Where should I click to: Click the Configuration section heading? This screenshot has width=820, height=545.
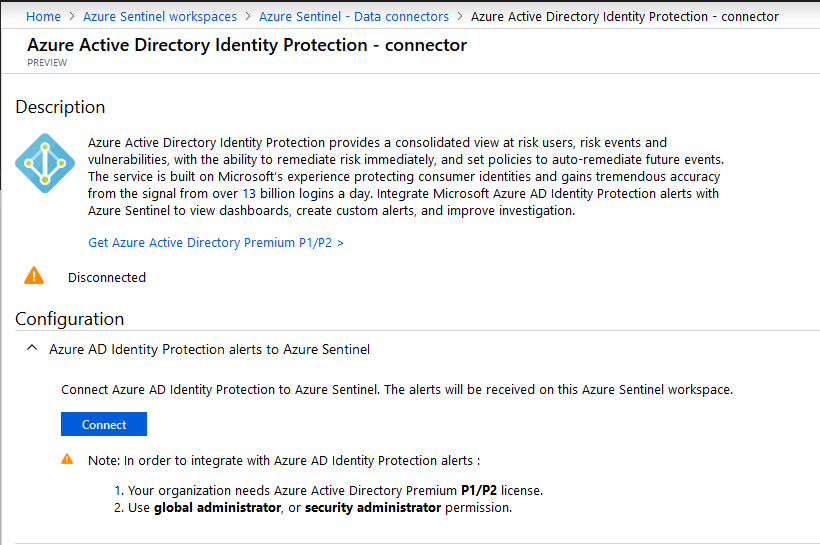tap(70, 319)
